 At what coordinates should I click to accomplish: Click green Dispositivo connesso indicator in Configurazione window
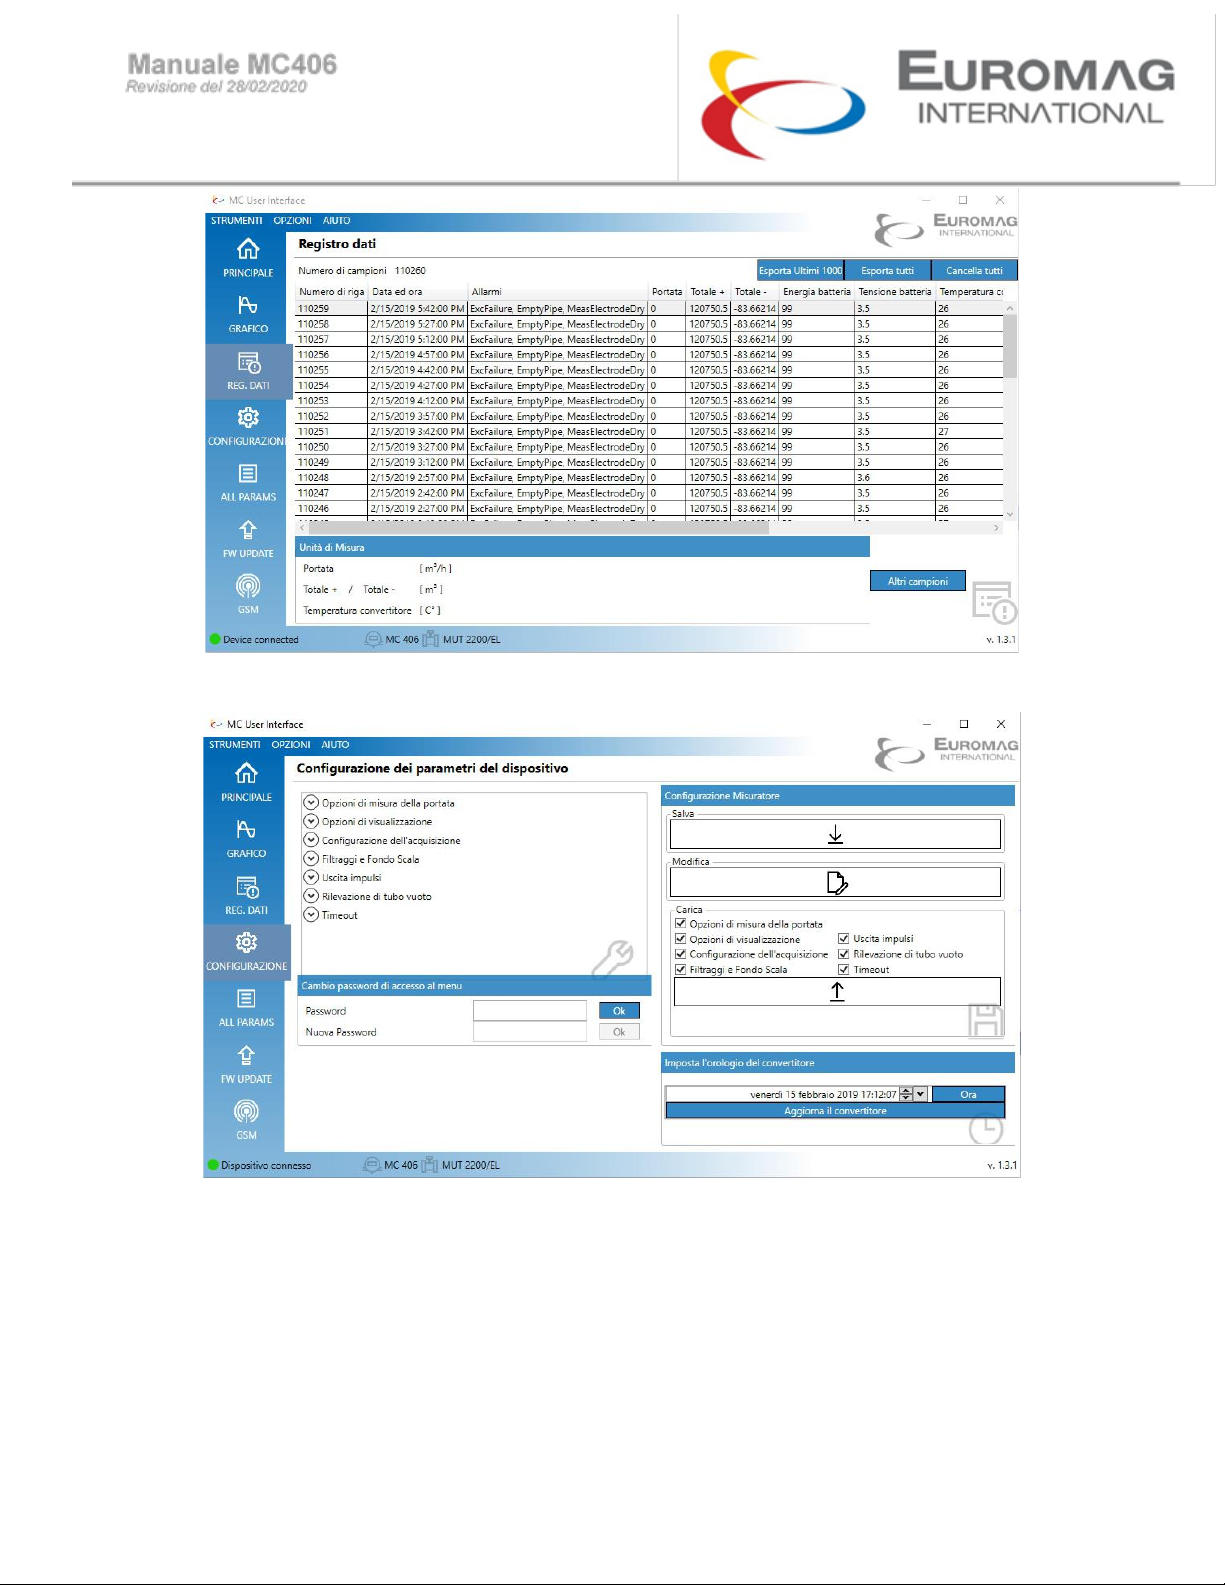tap(213, 1165)
